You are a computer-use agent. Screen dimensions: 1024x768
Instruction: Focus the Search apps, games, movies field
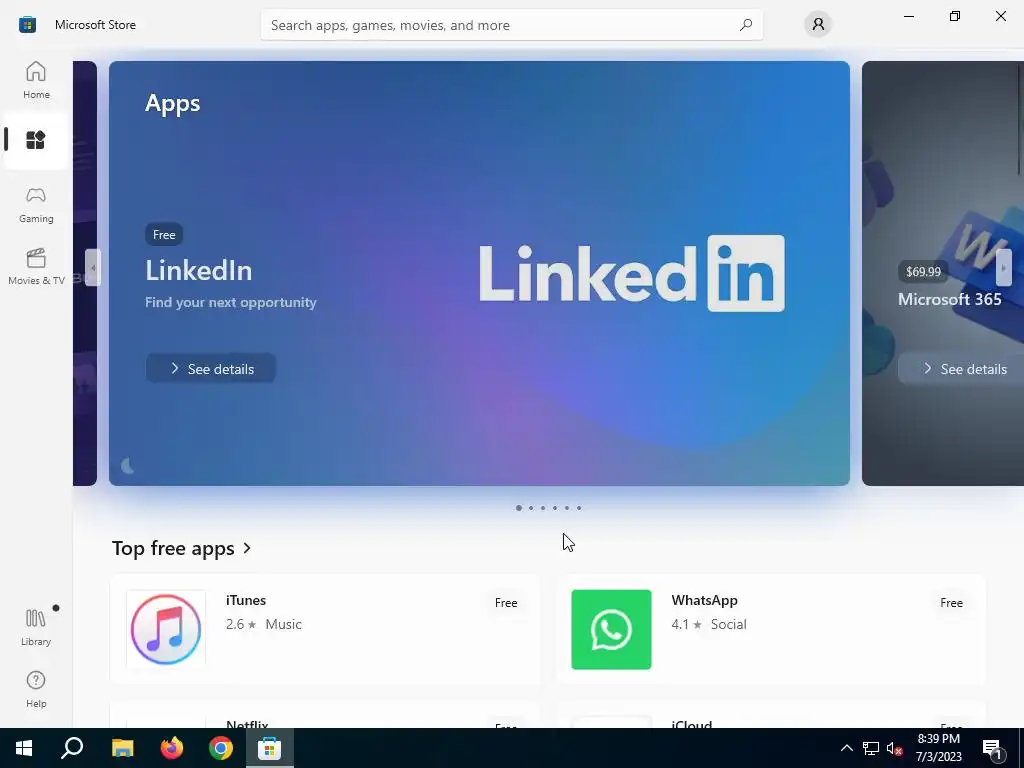pos(511,25)
